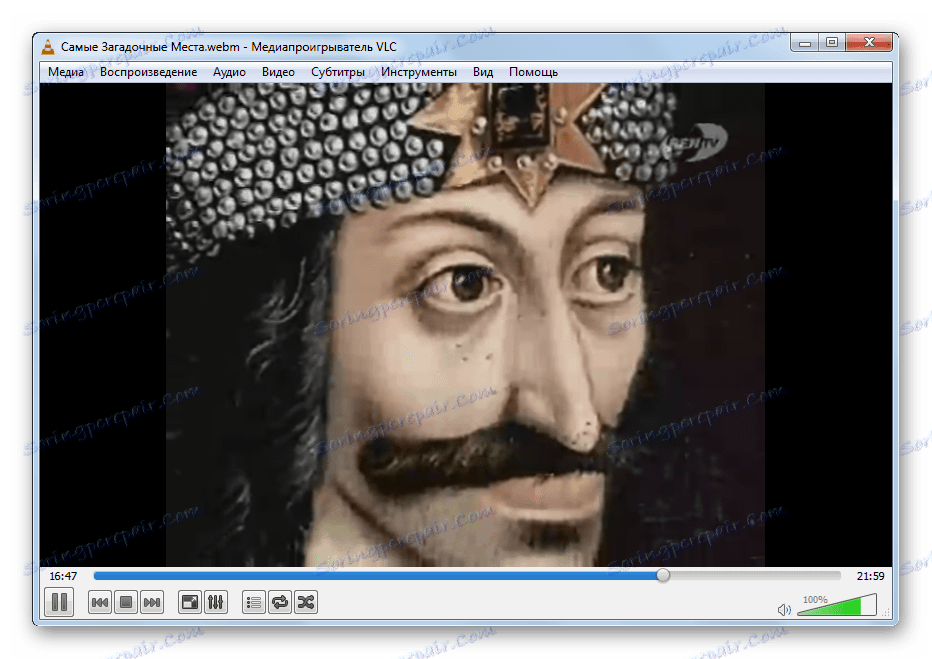Open extended settings equalizer icon
Viewport: 932px width, 659px height.
click(x=216, y=603)
